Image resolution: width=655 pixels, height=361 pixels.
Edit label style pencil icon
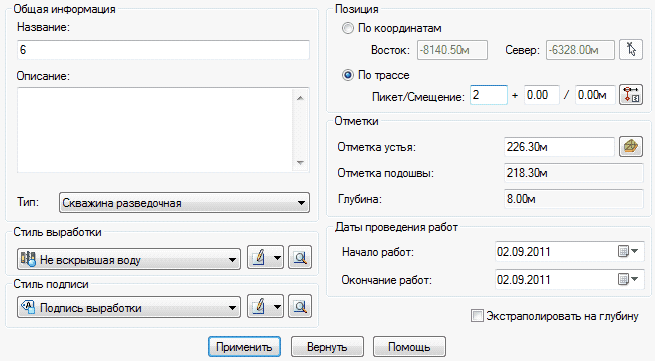tap(259, 306)
